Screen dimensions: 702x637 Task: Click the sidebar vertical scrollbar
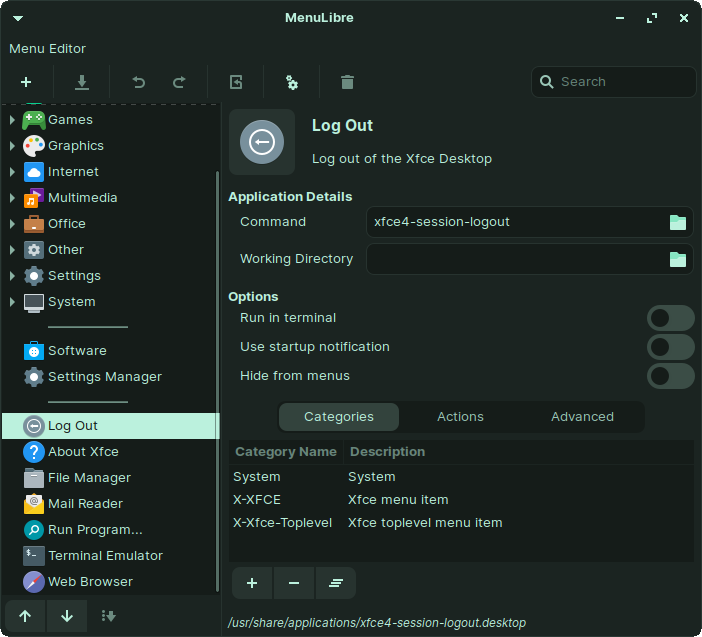pos(218,381)
